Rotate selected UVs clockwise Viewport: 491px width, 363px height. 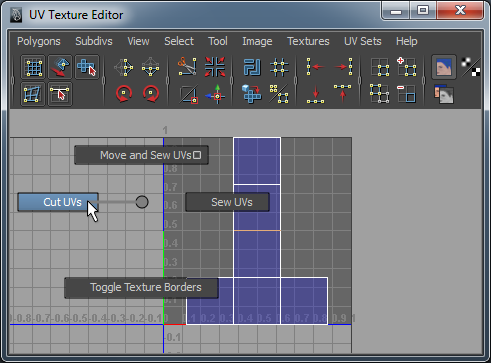click(151, 94)
